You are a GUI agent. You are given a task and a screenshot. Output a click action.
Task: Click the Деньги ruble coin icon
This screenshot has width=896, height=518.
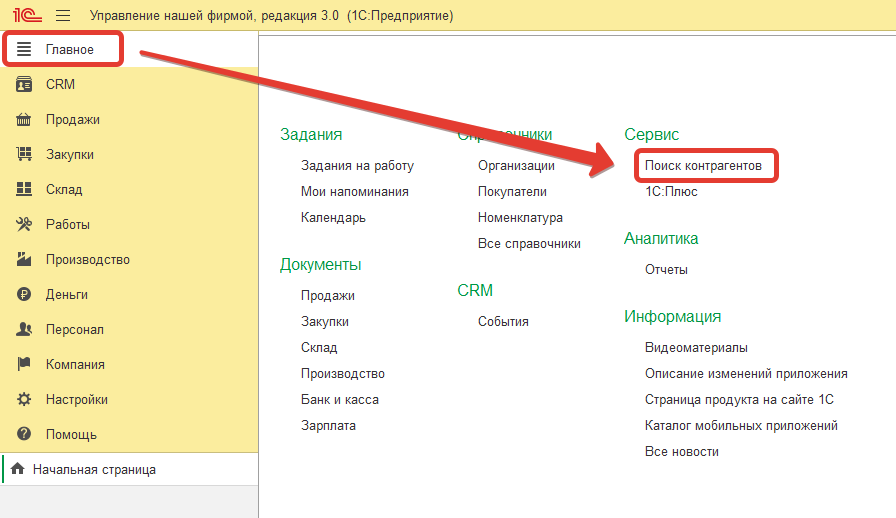23,294
